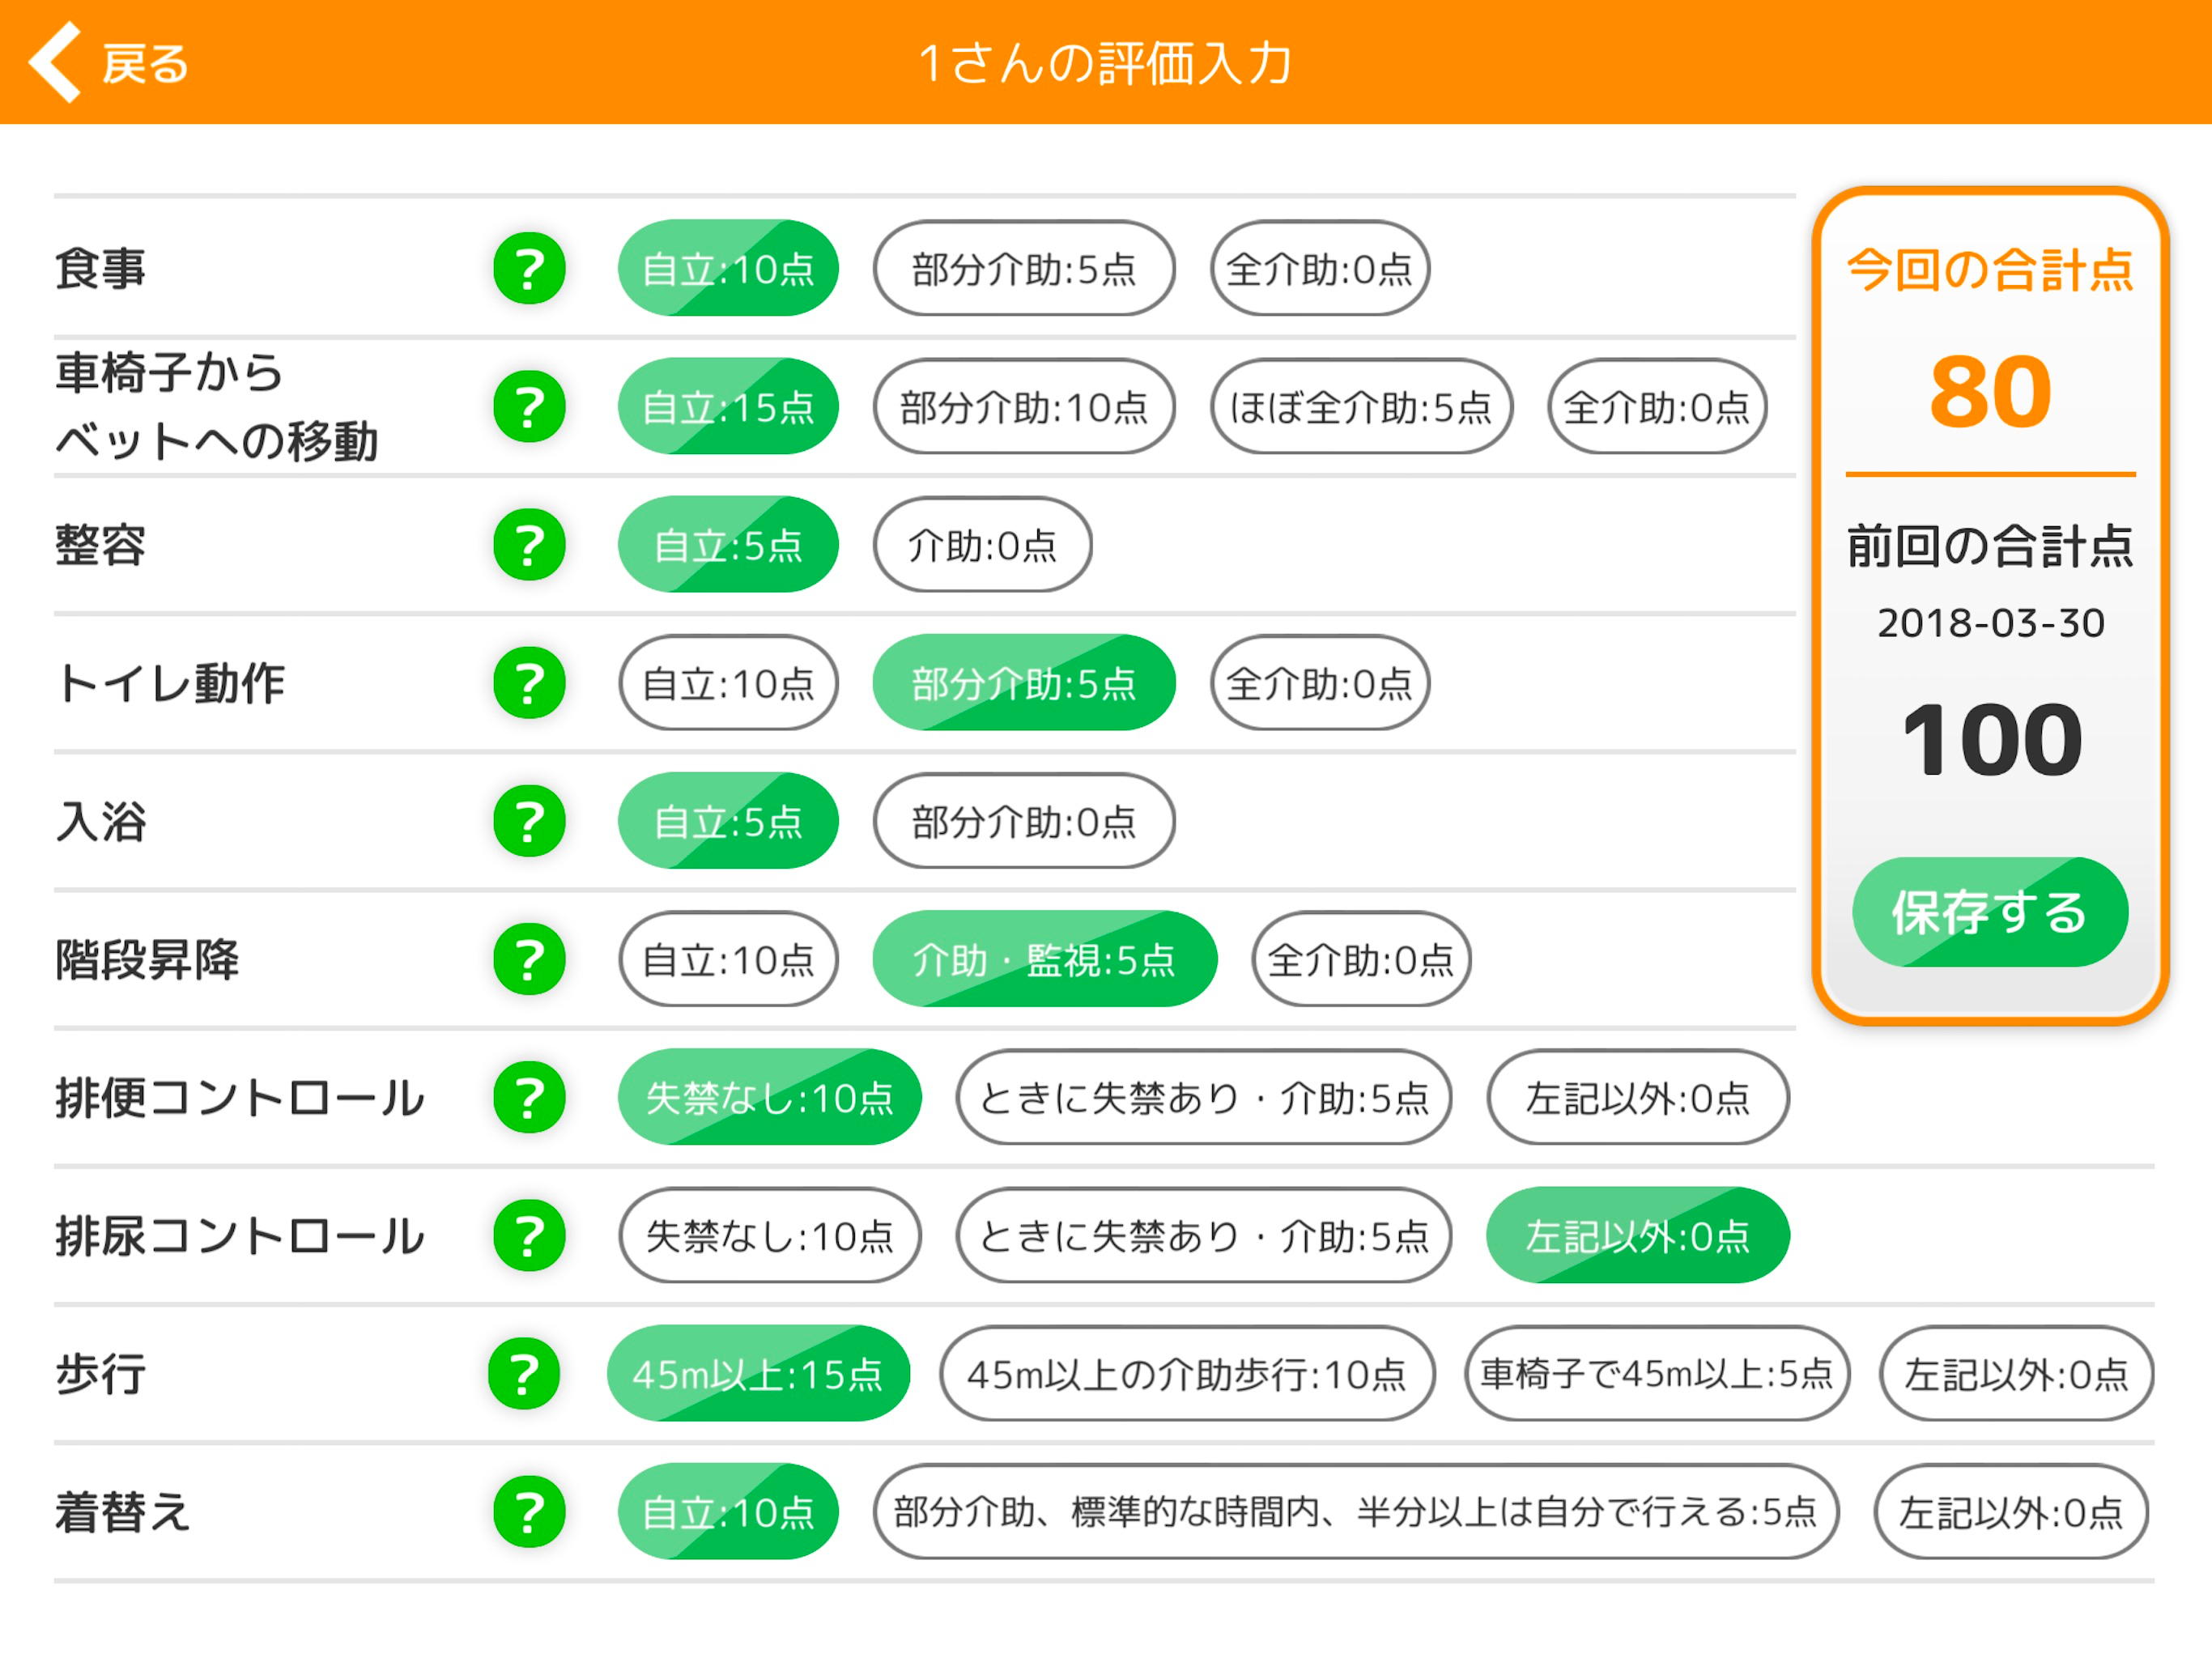Select 車椅子 部分介助:10点 option

pyautogui.click(x=1024, y=406)
